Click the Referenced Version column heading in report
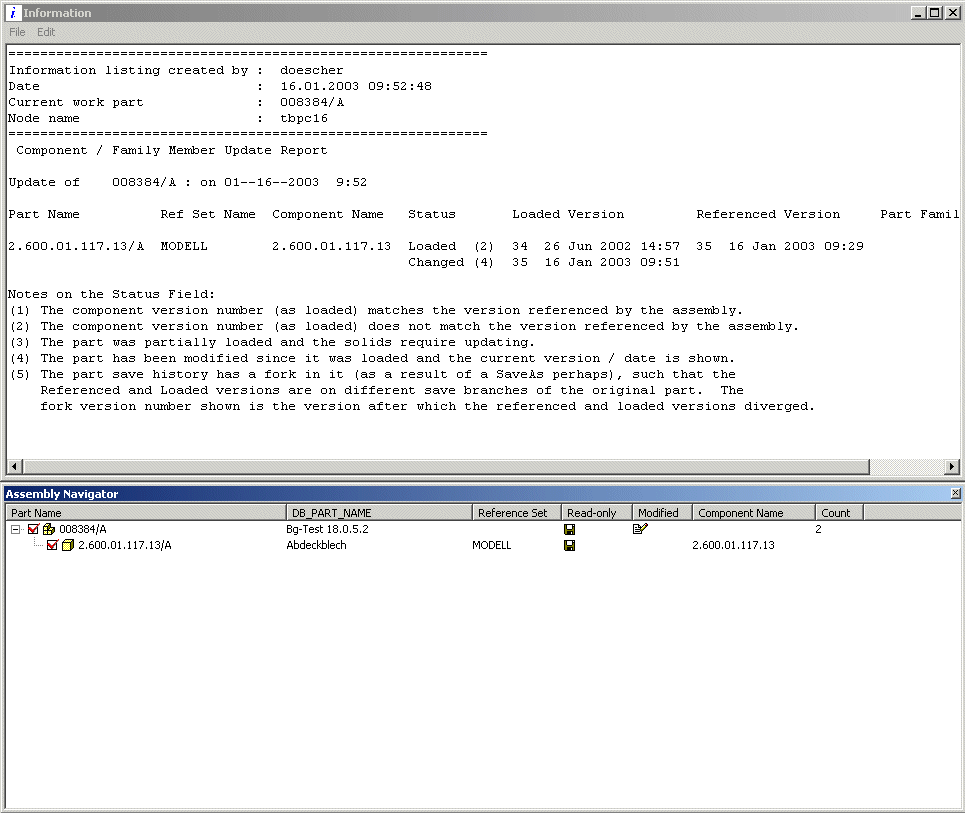Screen dimensions: 965x813 pos(768,214)
